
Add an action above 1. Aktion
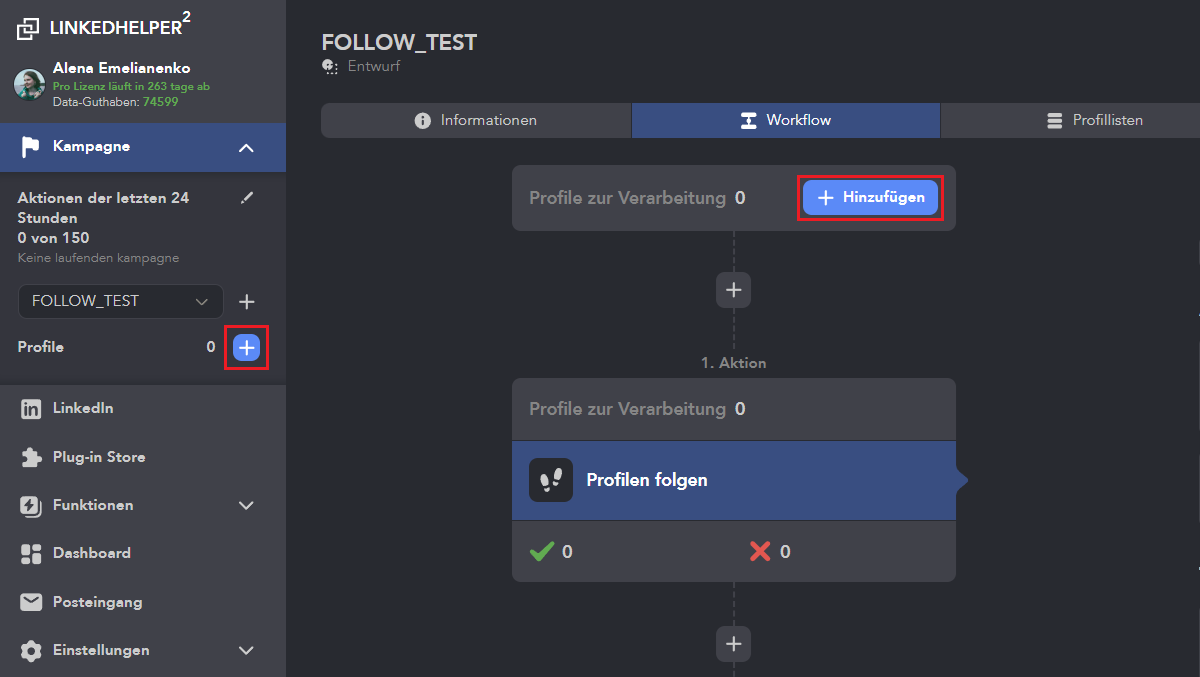pyautogui.click(x=733, y=290)
